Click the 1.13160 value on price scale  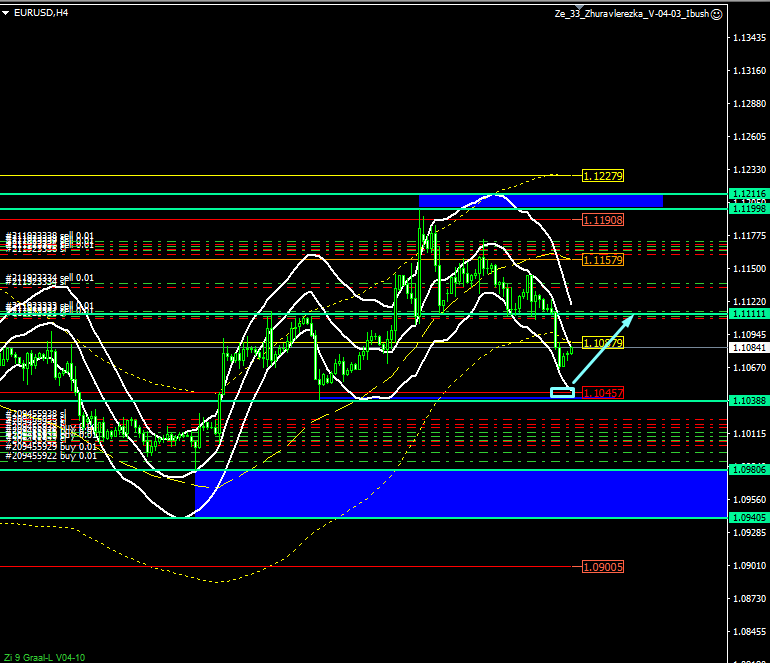[749, 71]
